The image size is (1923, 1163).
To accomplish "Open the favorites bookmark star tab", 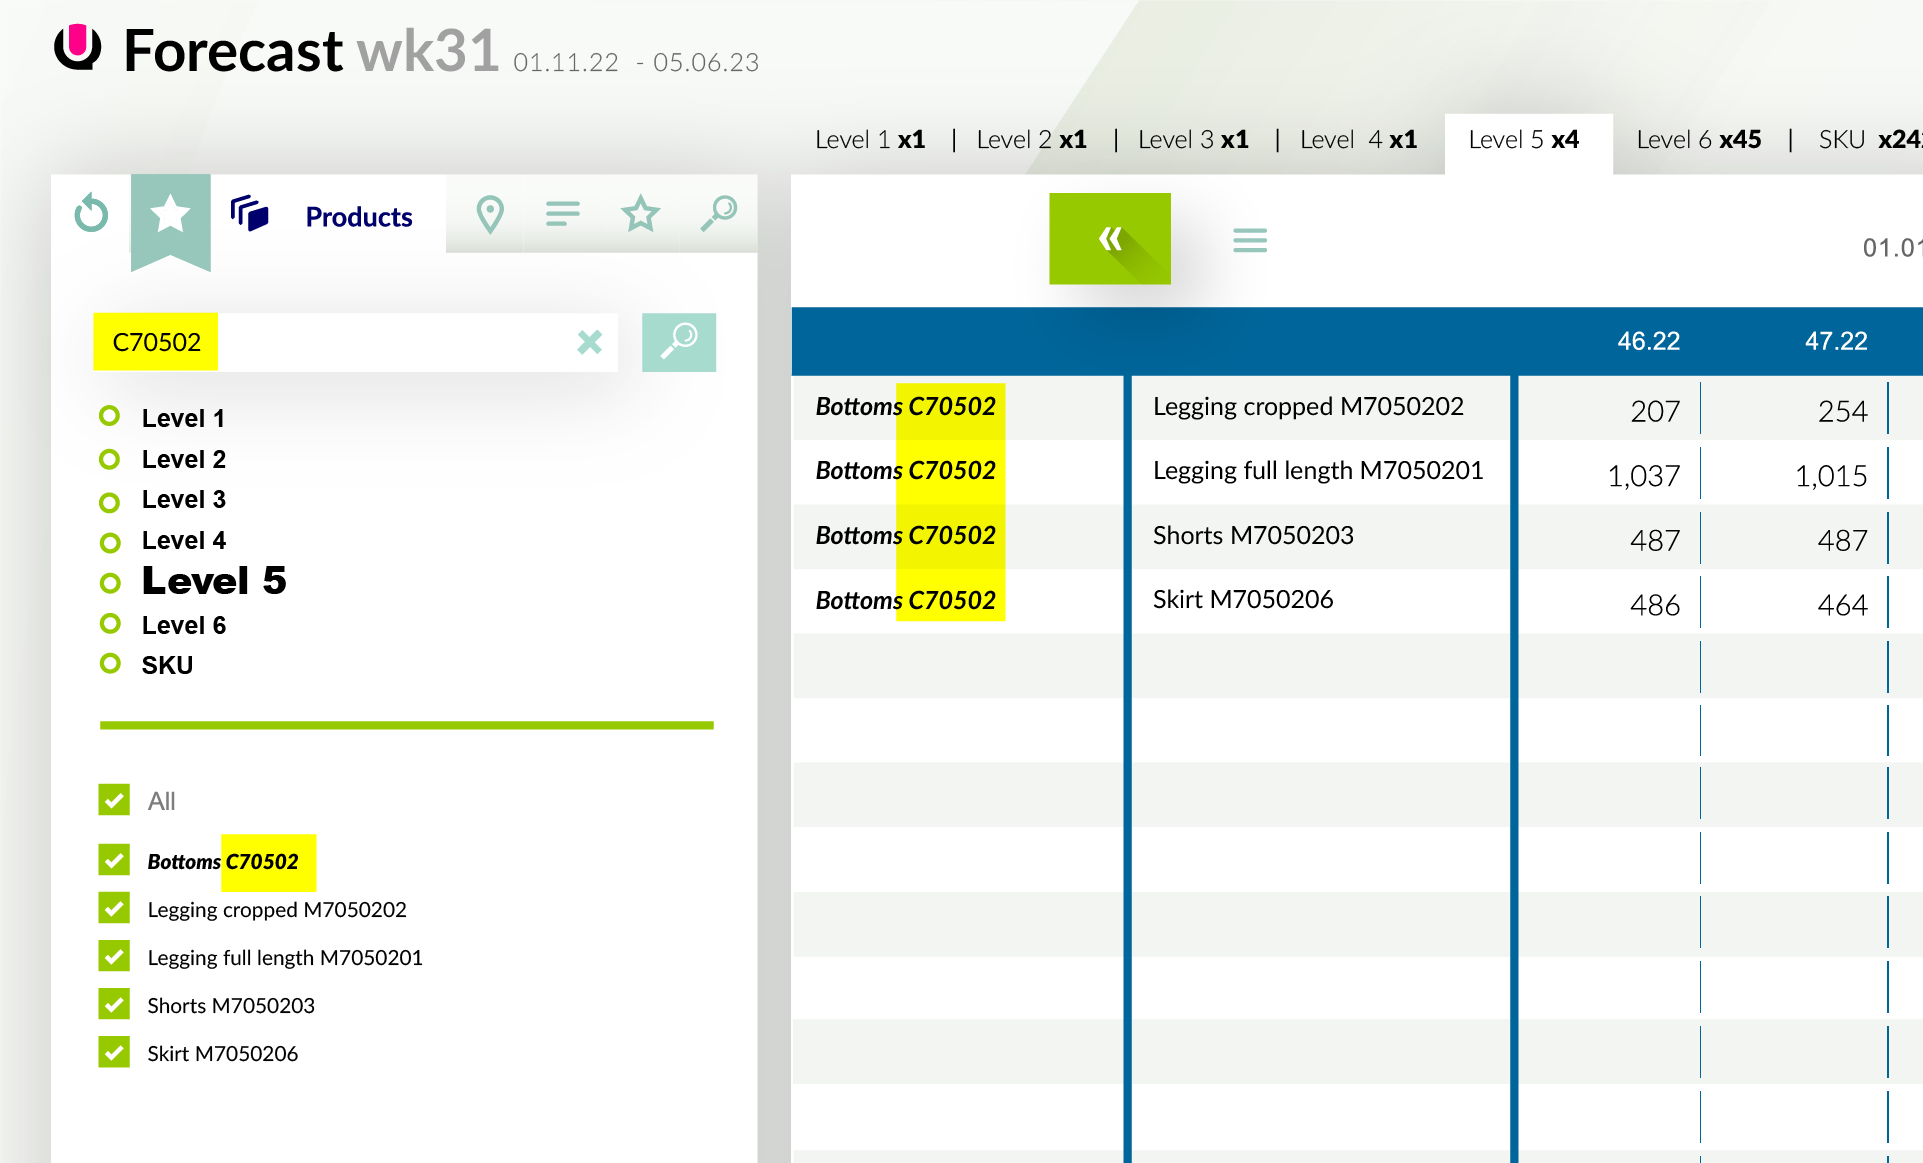I will click(170, 214).
